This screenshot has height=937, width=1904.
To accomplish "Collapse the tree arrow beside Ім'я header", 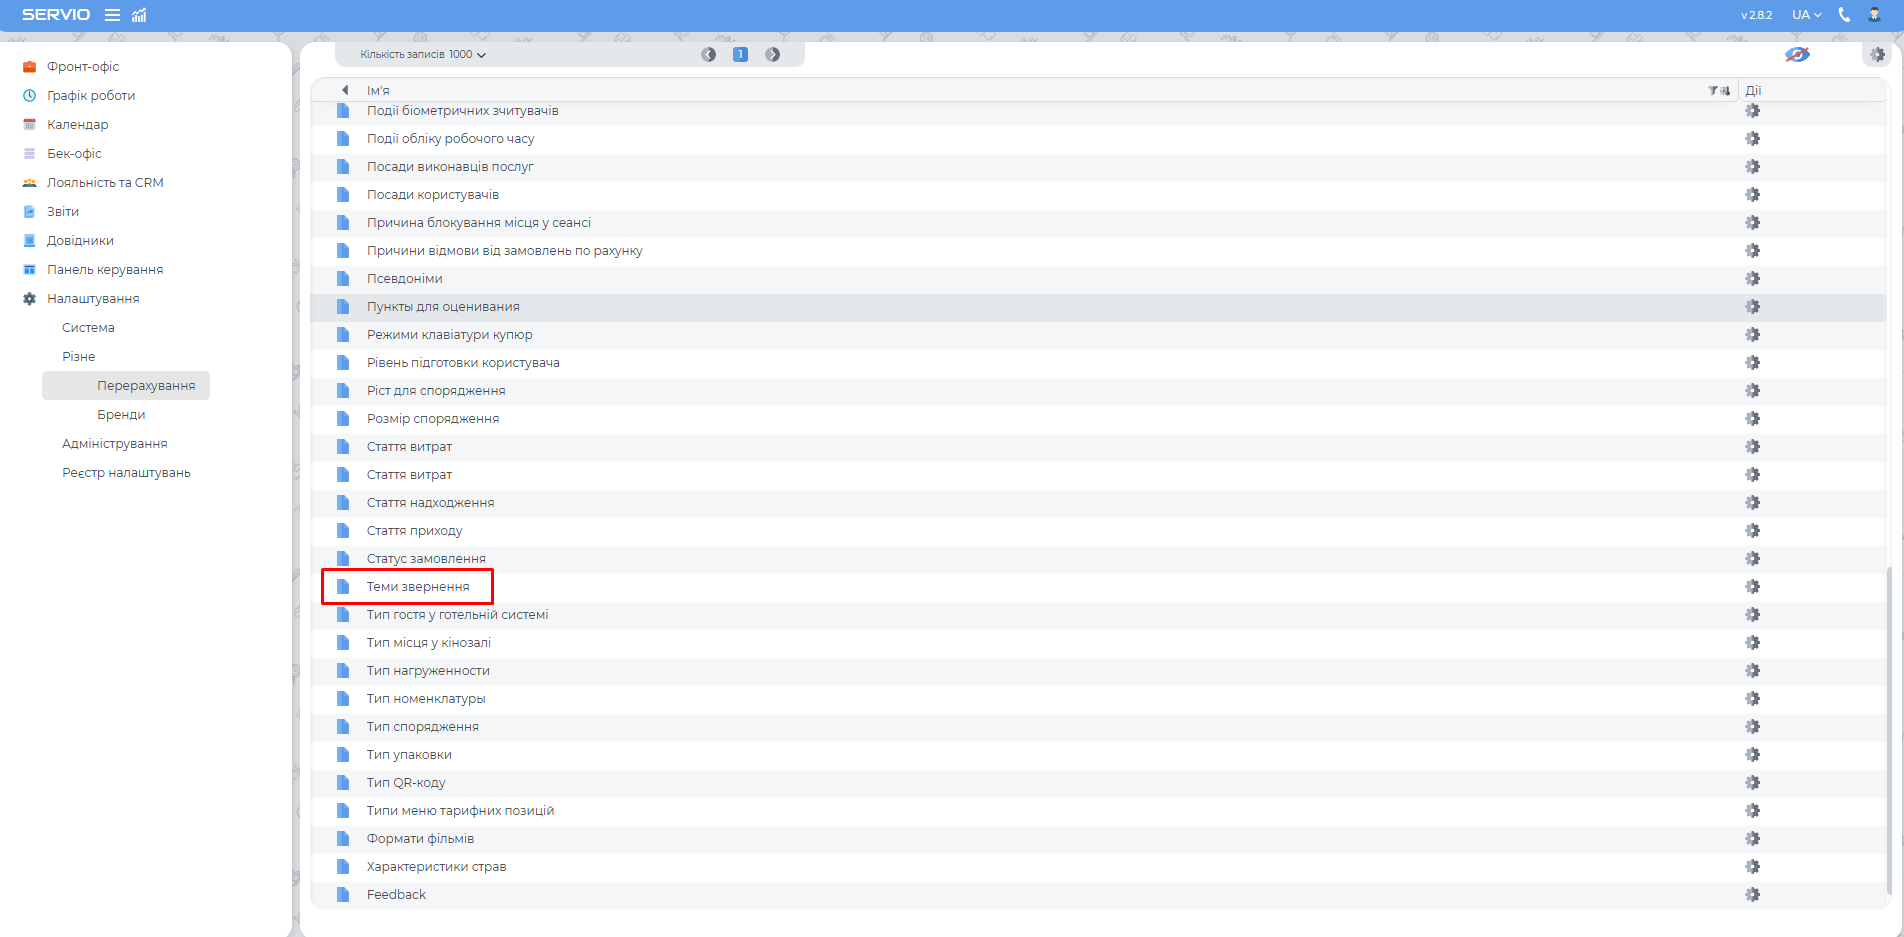I will pyautogui.click(x=345, y=90).
